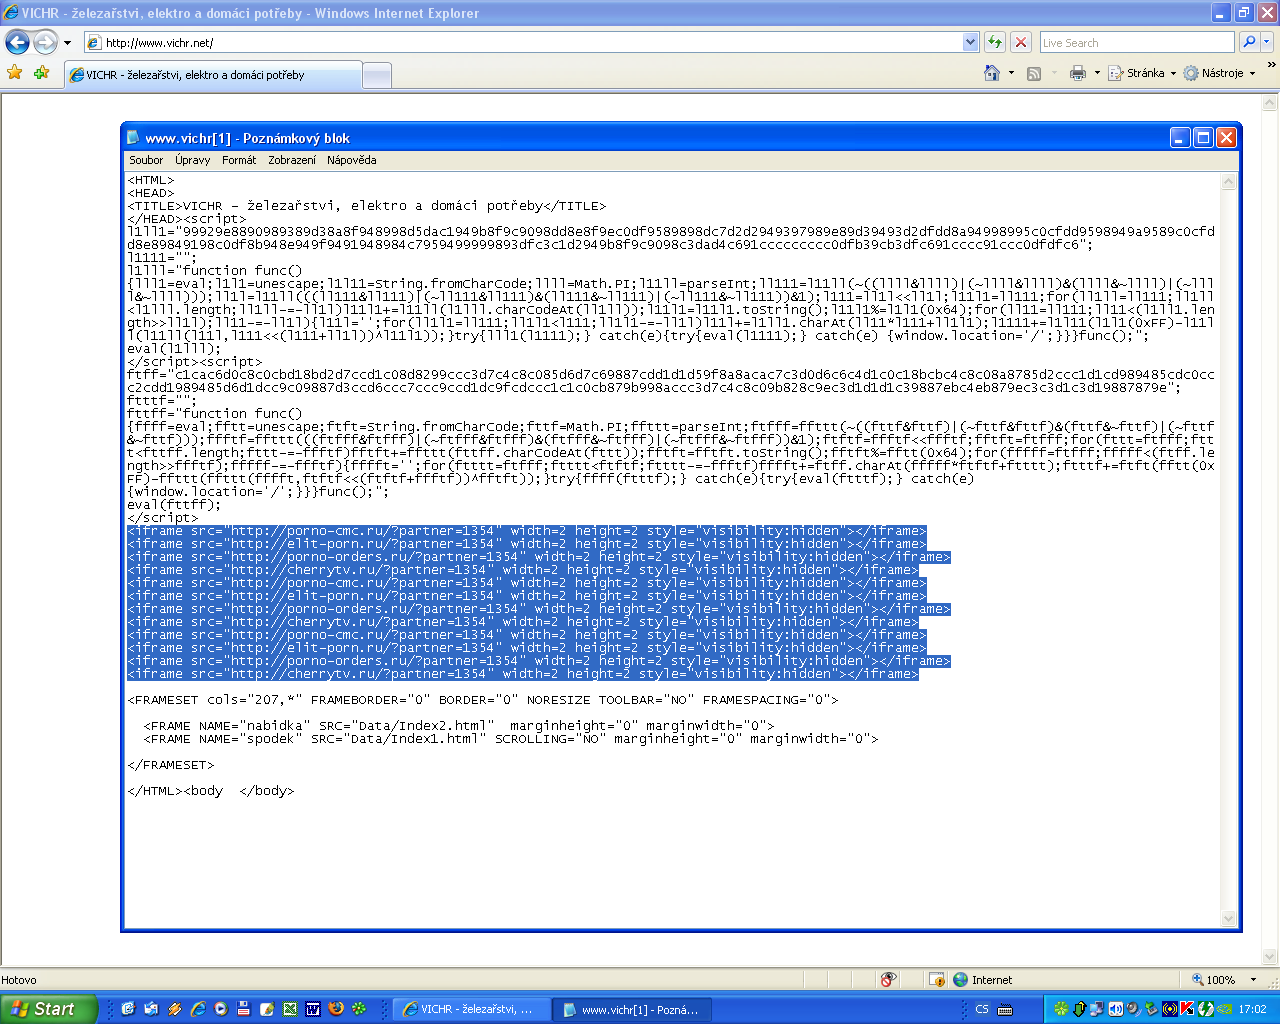Launch Firefox from Quick Launch bar
1280x1024 pixels.
coord(335,1009)
